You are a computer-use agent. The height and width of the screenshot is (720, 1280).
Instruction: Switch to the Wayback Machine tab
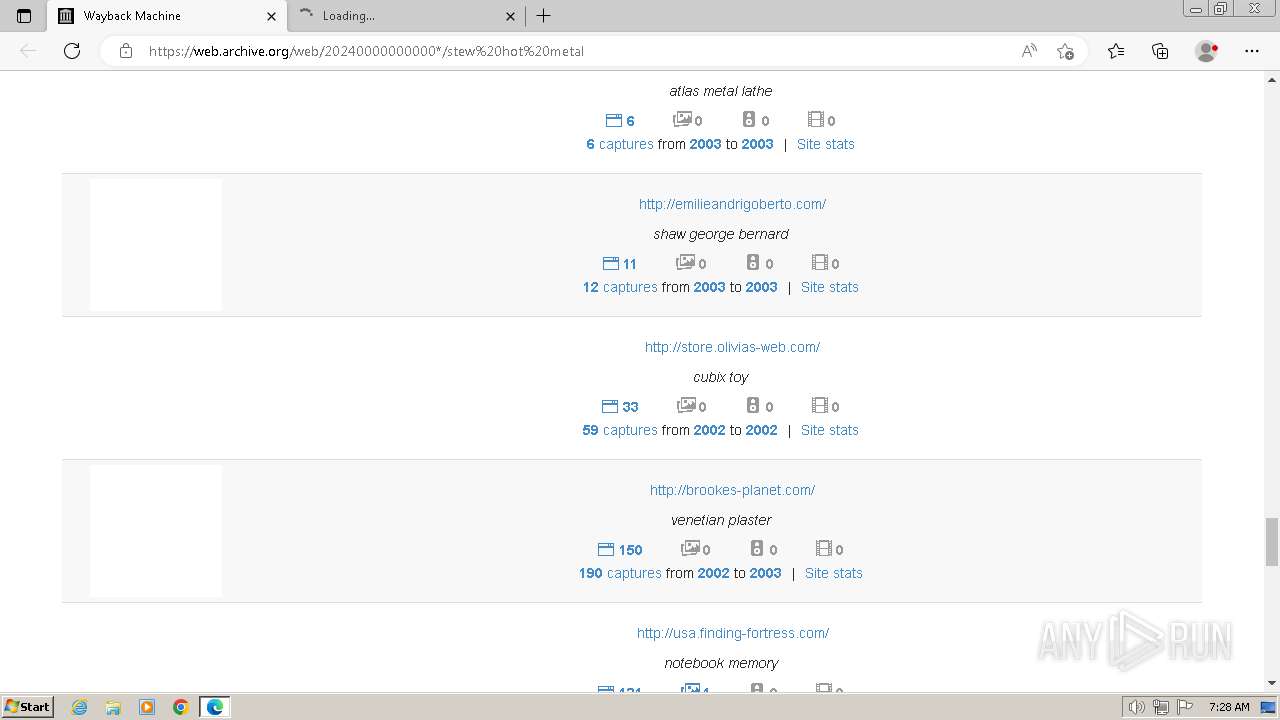(166, 16)
